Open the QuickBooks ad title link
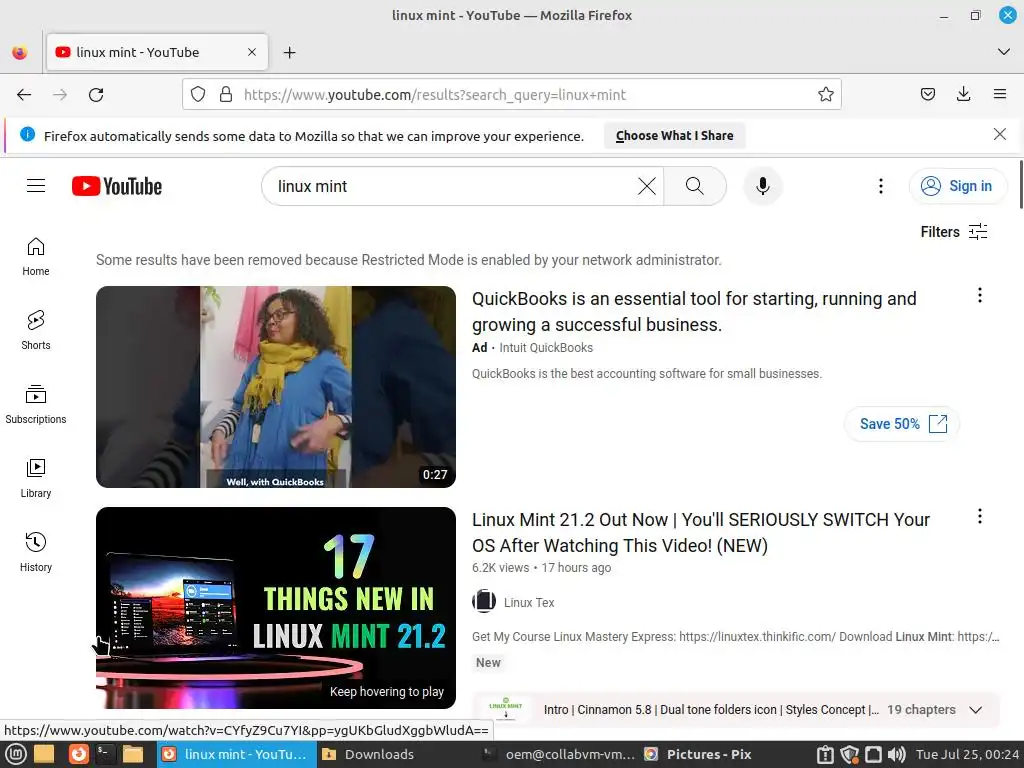Viewport: 1024px width, 768px height. (694, 312)
